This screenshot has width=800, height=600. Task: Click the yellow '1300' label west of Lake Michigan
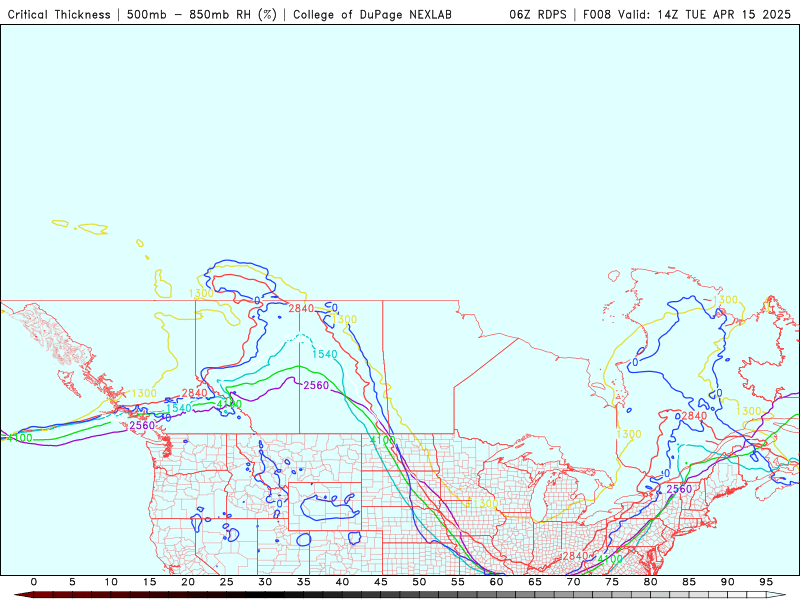point(485,504)
